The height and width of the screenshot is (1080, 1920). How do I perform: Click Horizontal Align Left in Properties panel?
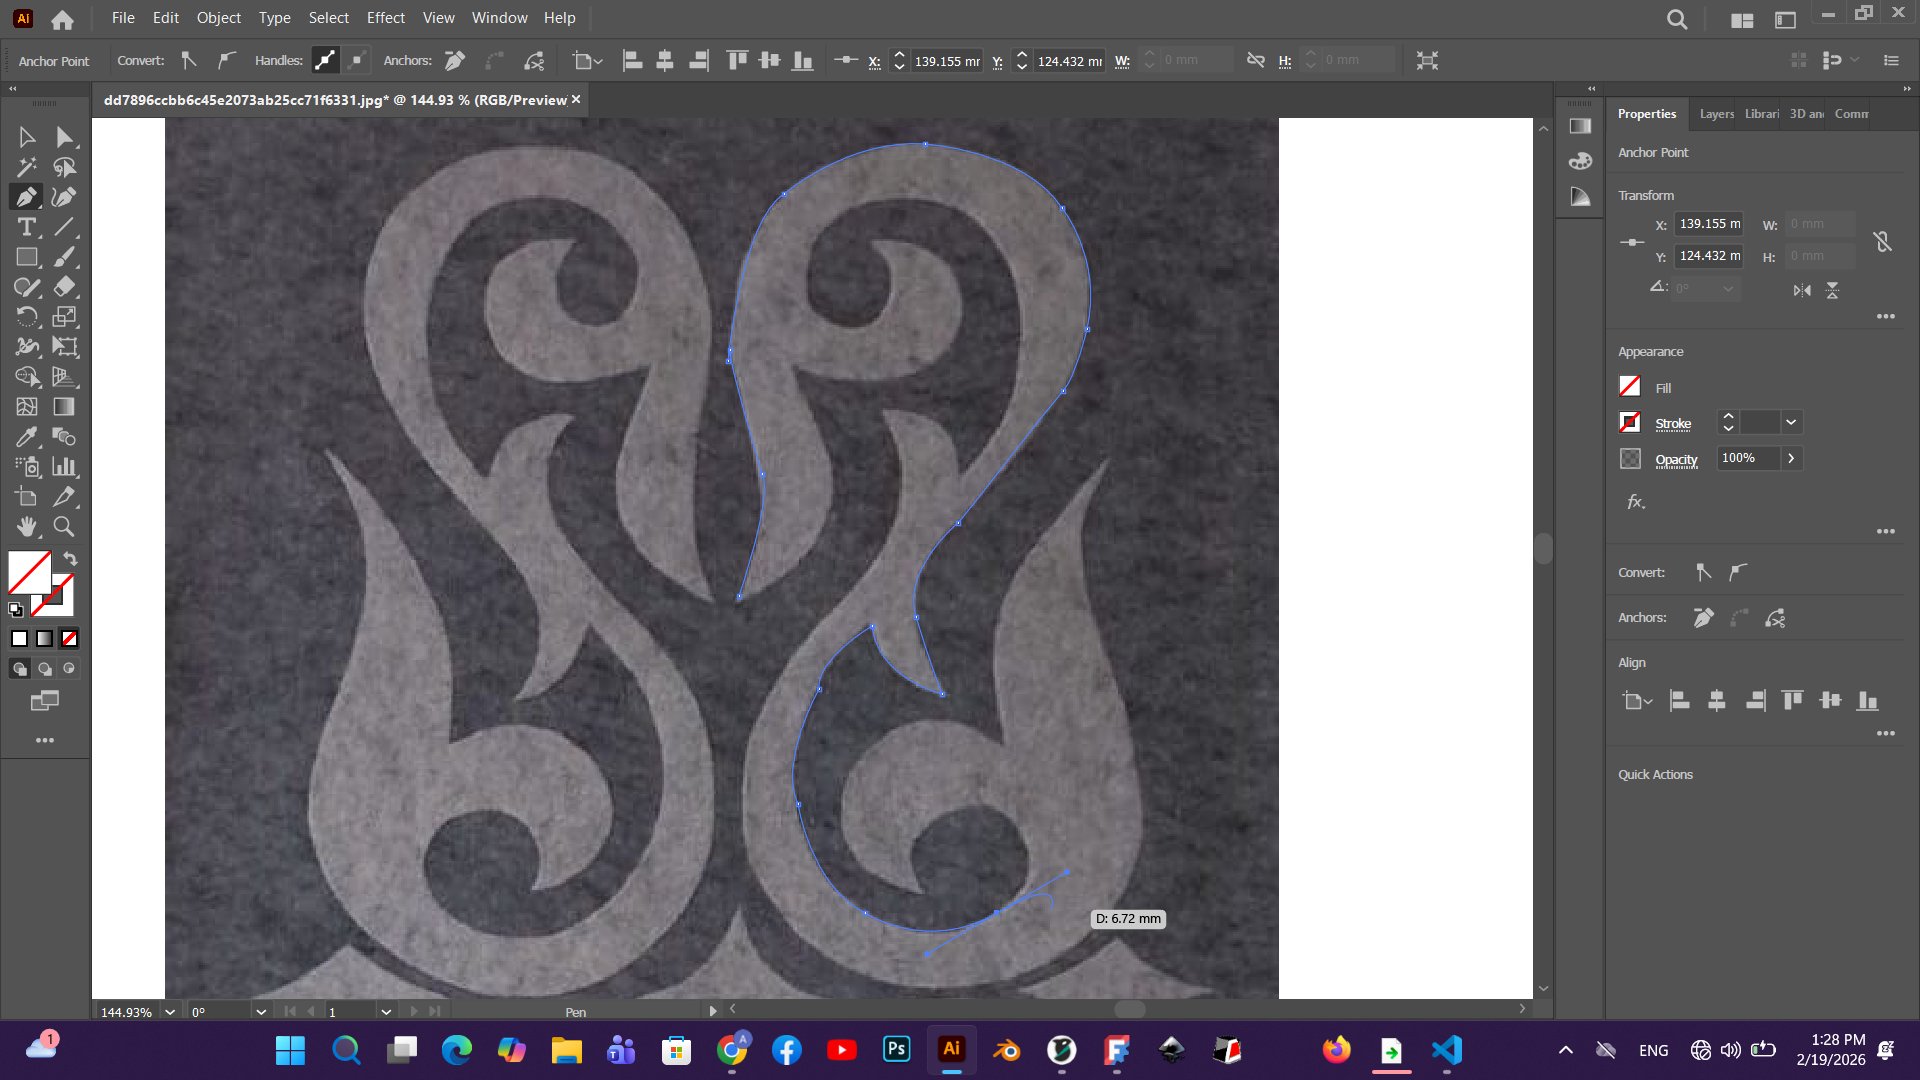click(1680, 701)
